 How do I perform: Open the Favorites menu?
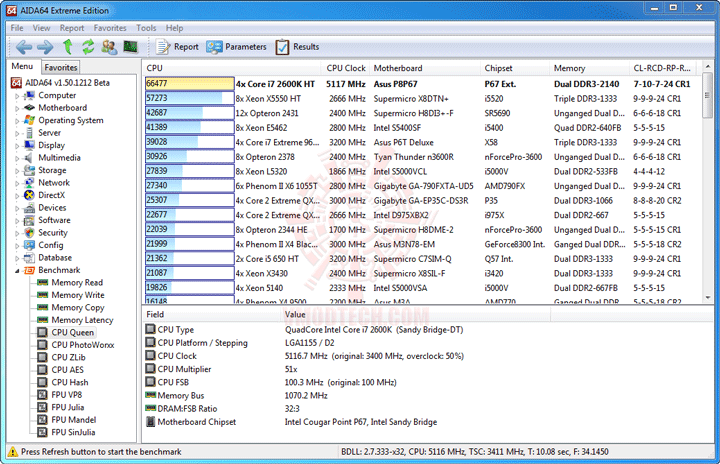click(110, 28)
